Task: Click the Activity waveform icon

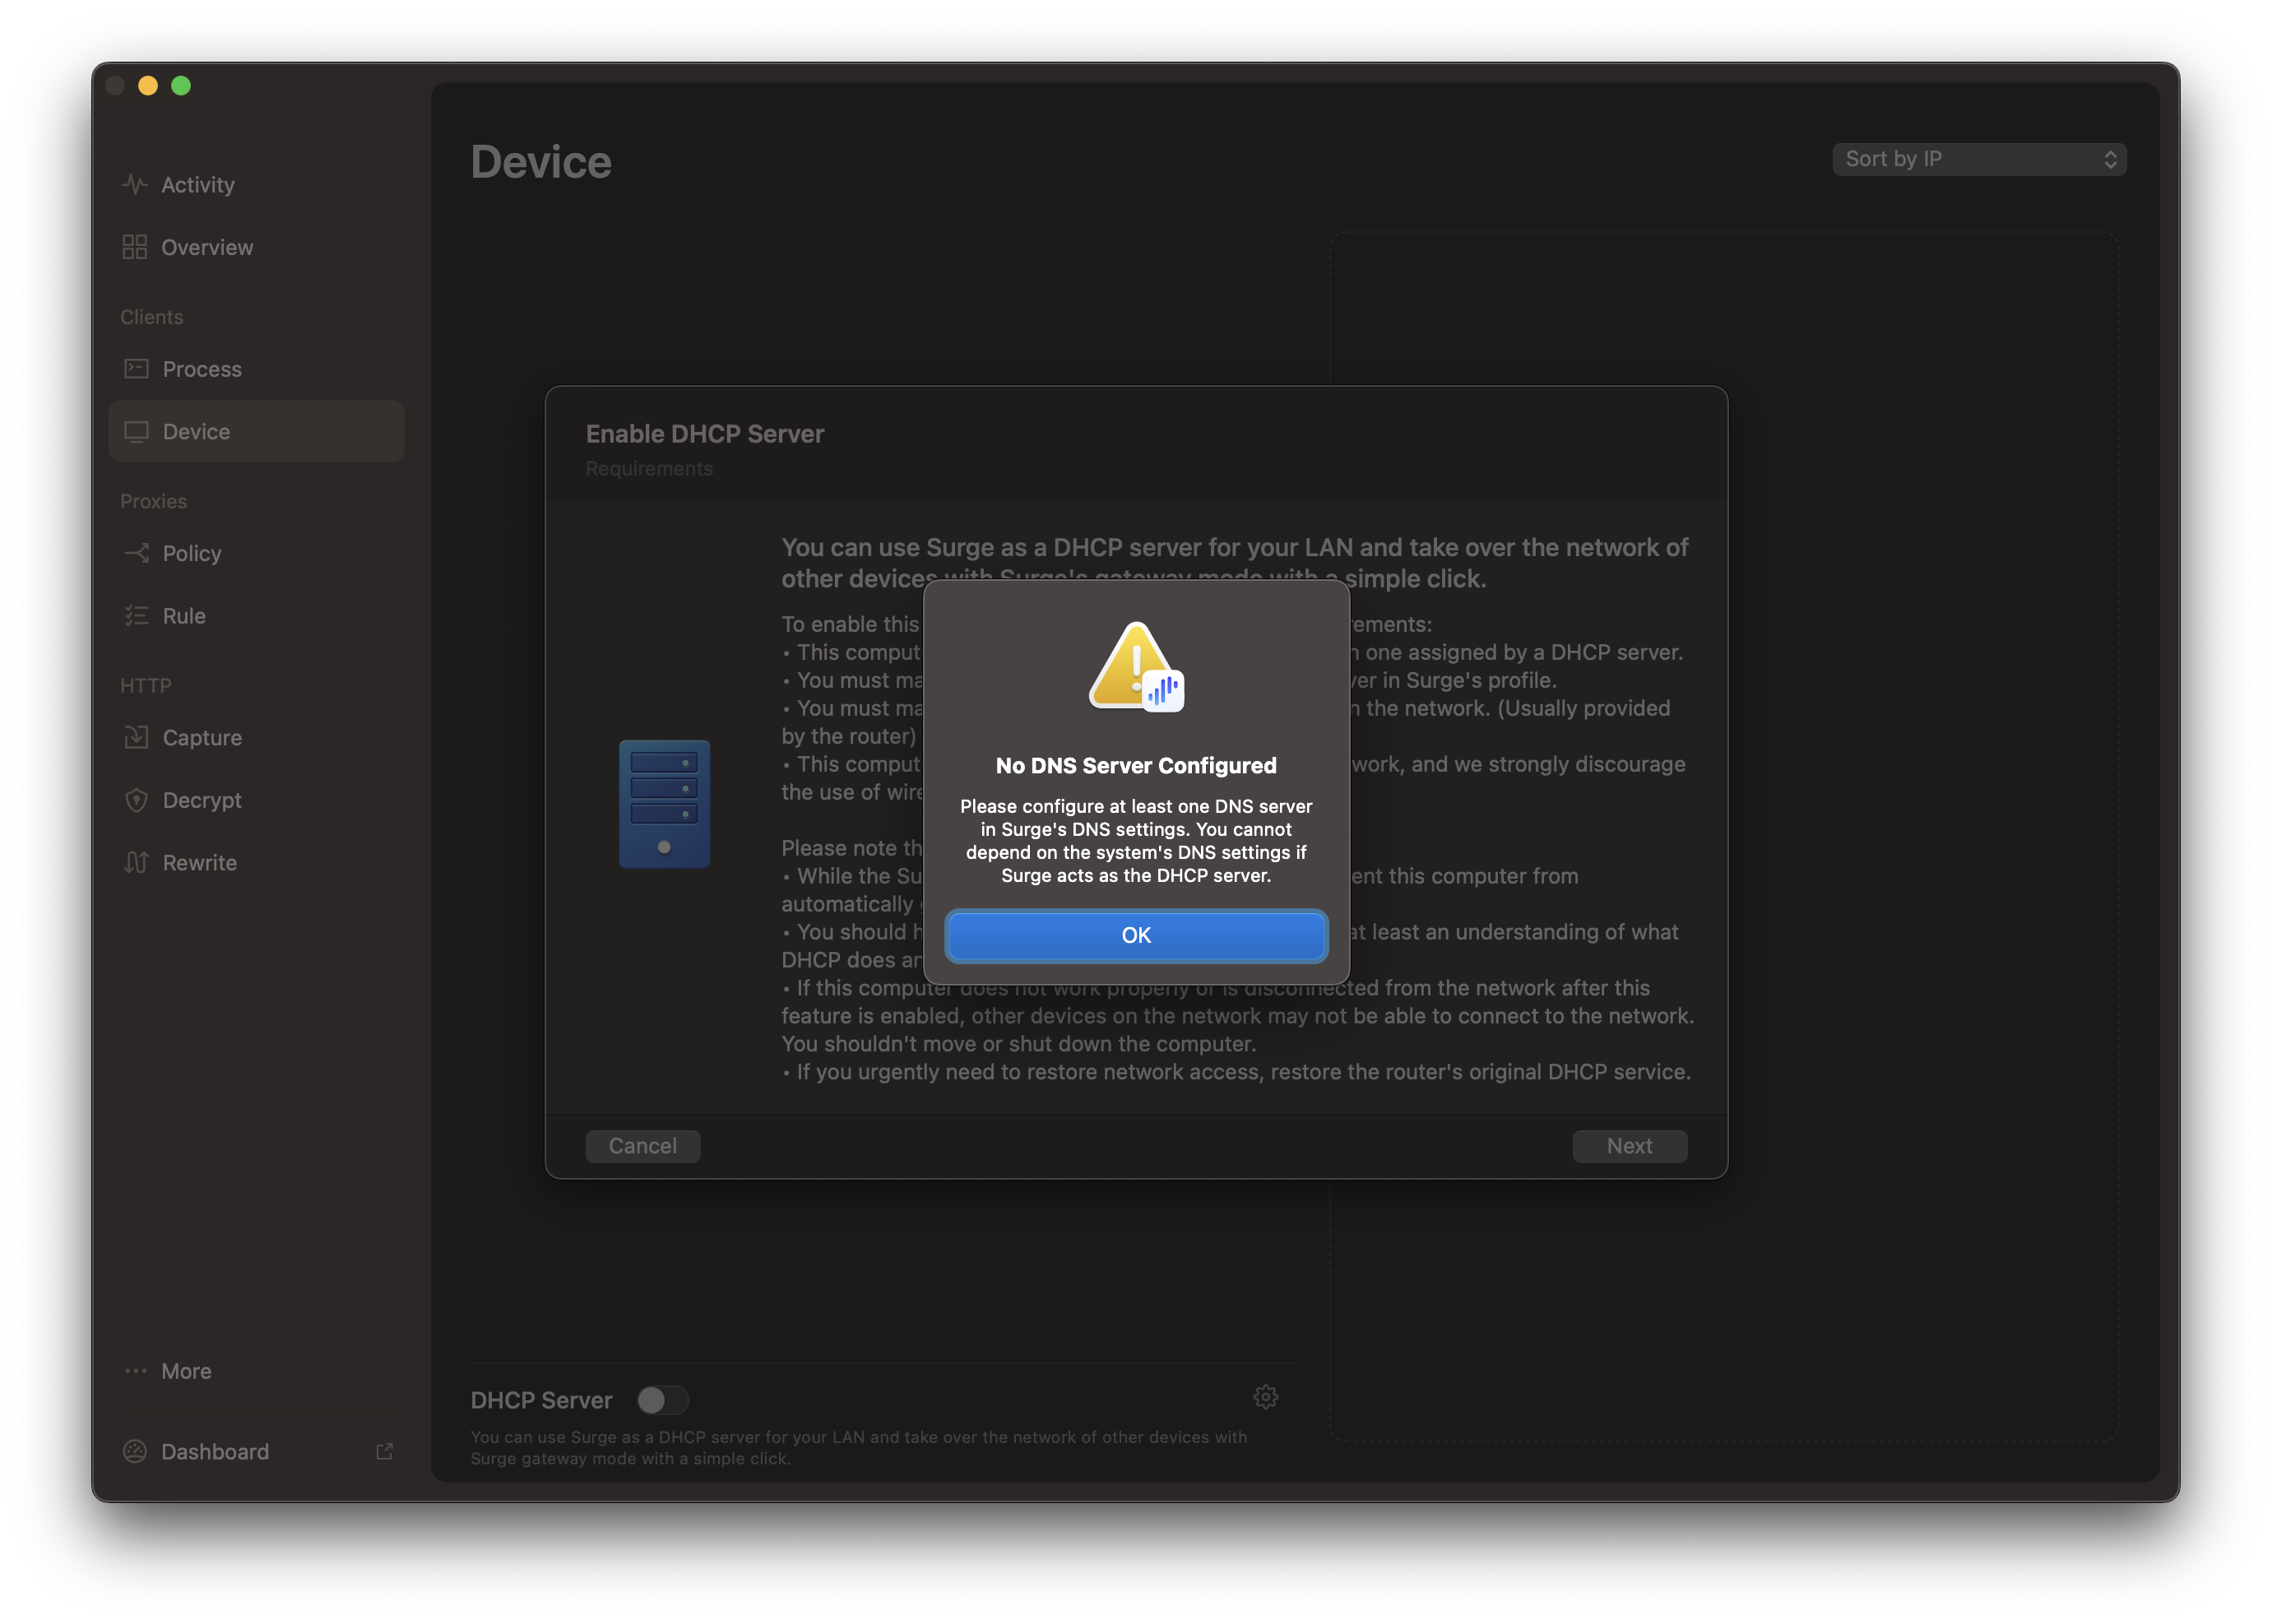Action: click(134, 185)
